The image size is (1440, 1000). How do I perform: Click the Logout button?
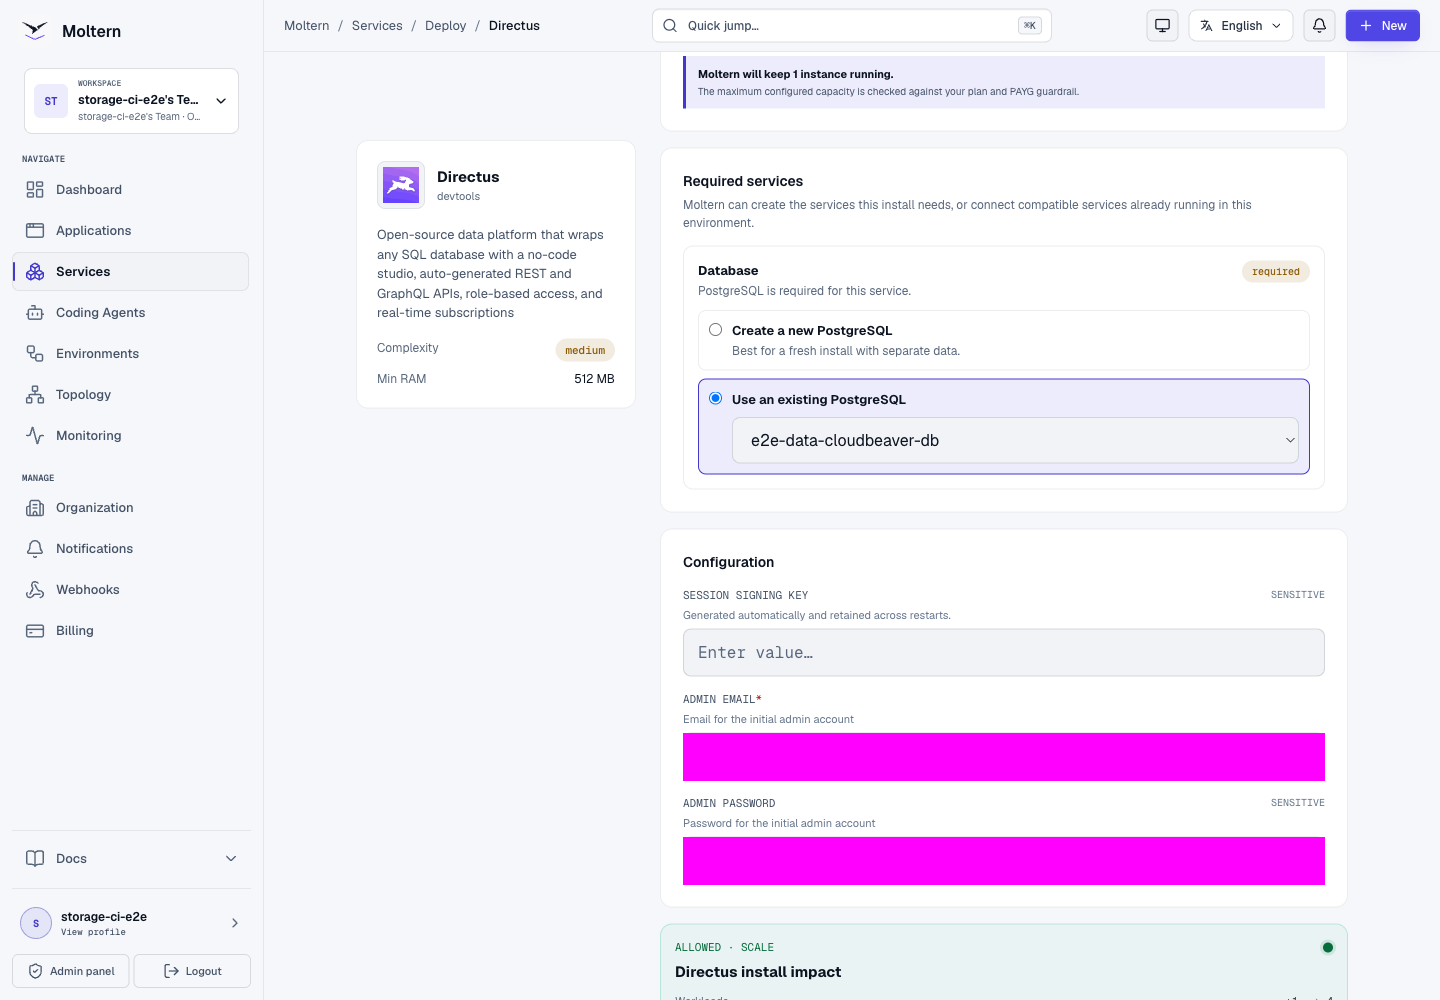(x=192, y=971)
